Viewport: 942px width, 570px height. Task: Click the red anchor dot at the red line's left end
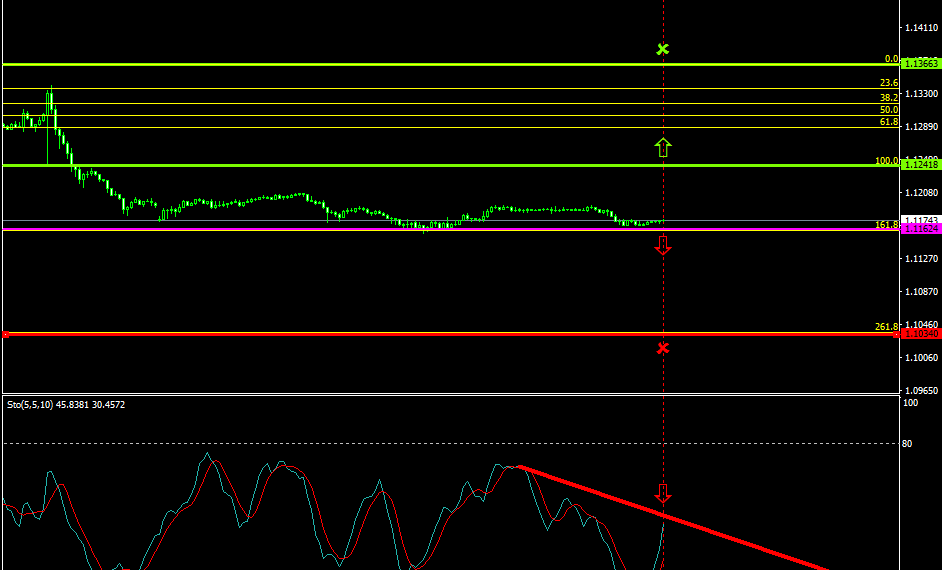click(x=5, y=334)
